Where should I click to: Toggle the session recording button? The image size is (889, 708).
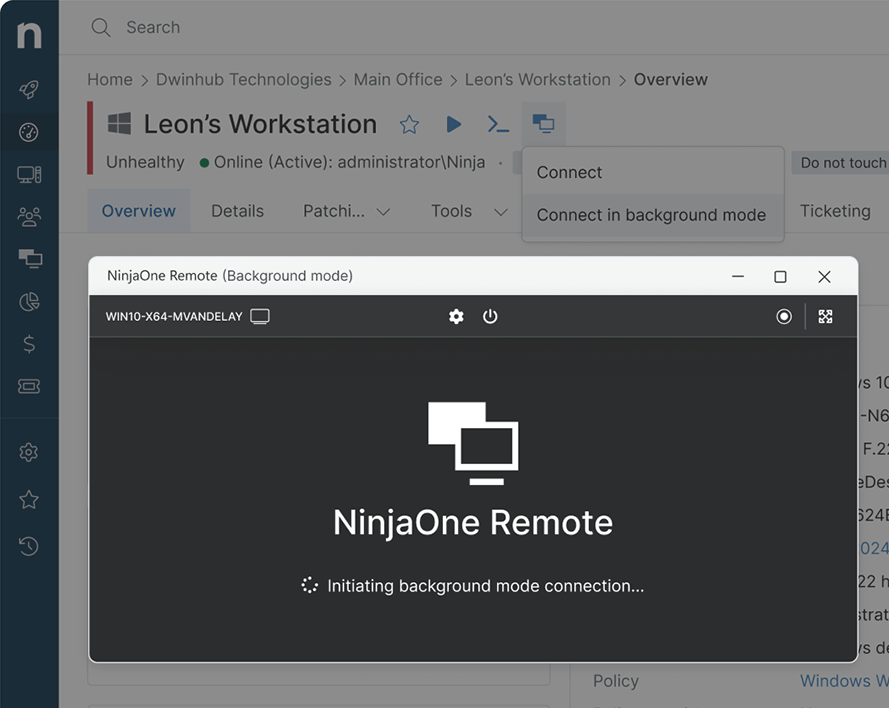(x=784, y=316)
